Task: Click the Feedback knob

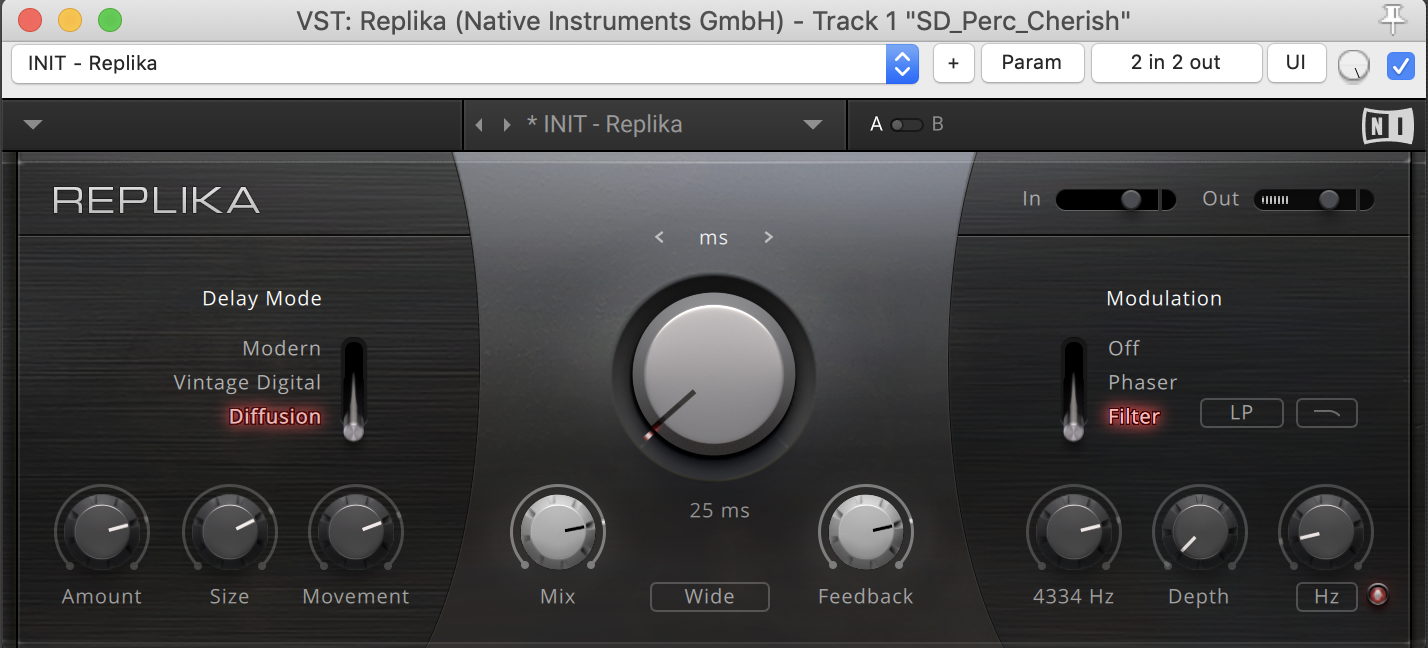Action: [866, 531]
